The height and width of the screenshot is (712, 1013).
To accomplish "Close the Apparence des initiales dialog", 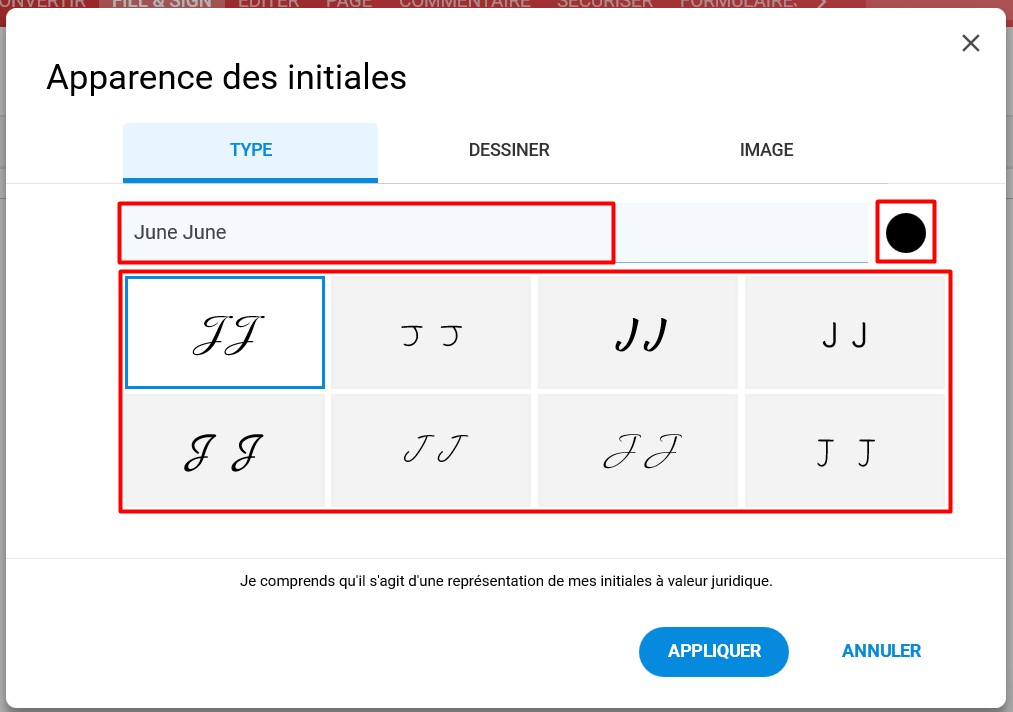I will pyautogui.click(x=970, y=43).
